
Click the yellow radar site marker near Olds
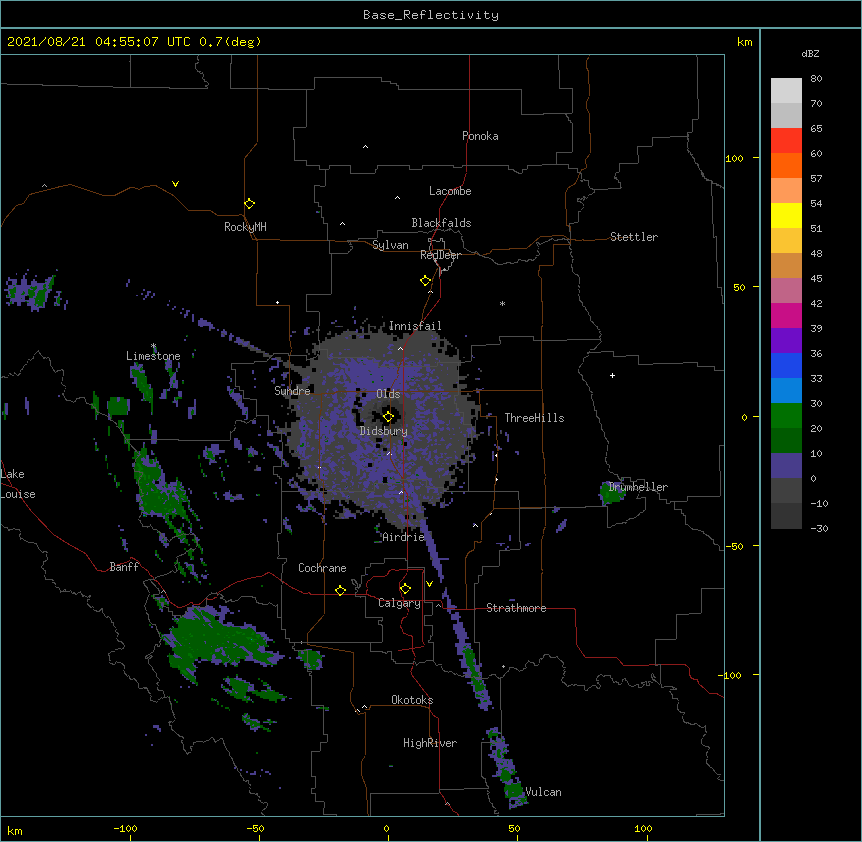point(388,416)
